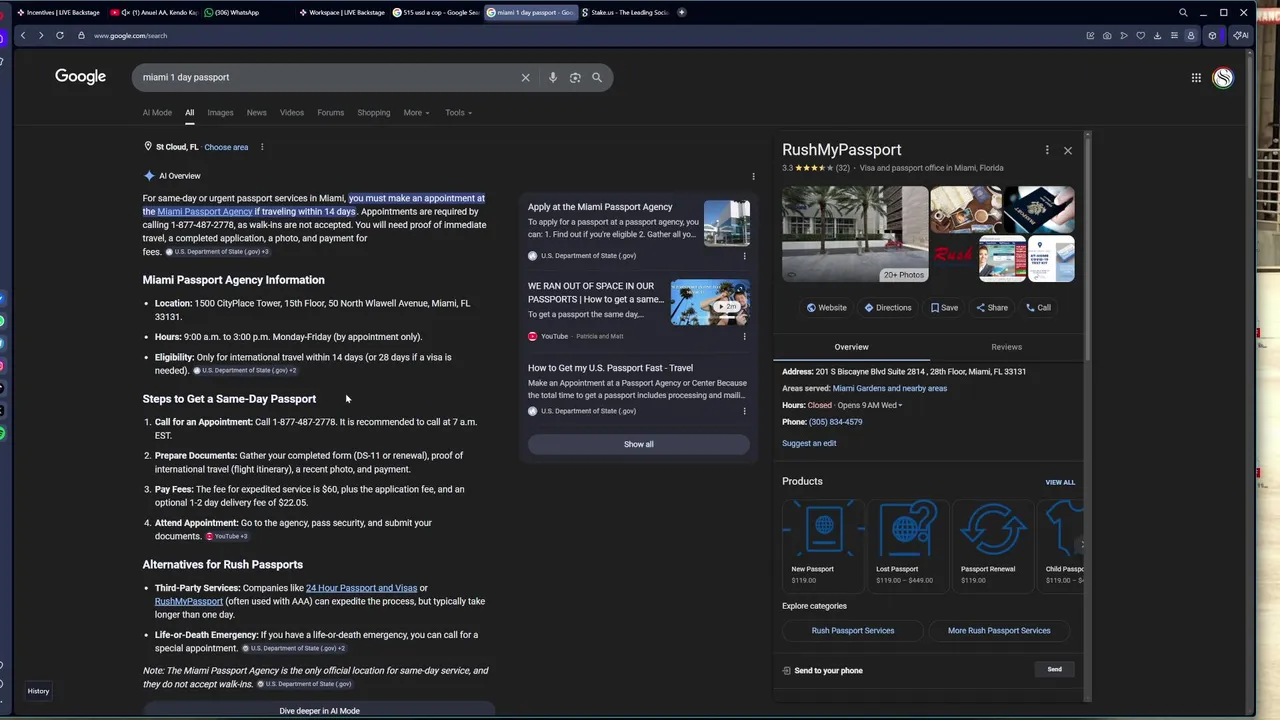Open RushMyPassport link in AI Overview
Viewport: 1280px width, 720px height.
tap(189, 601)
